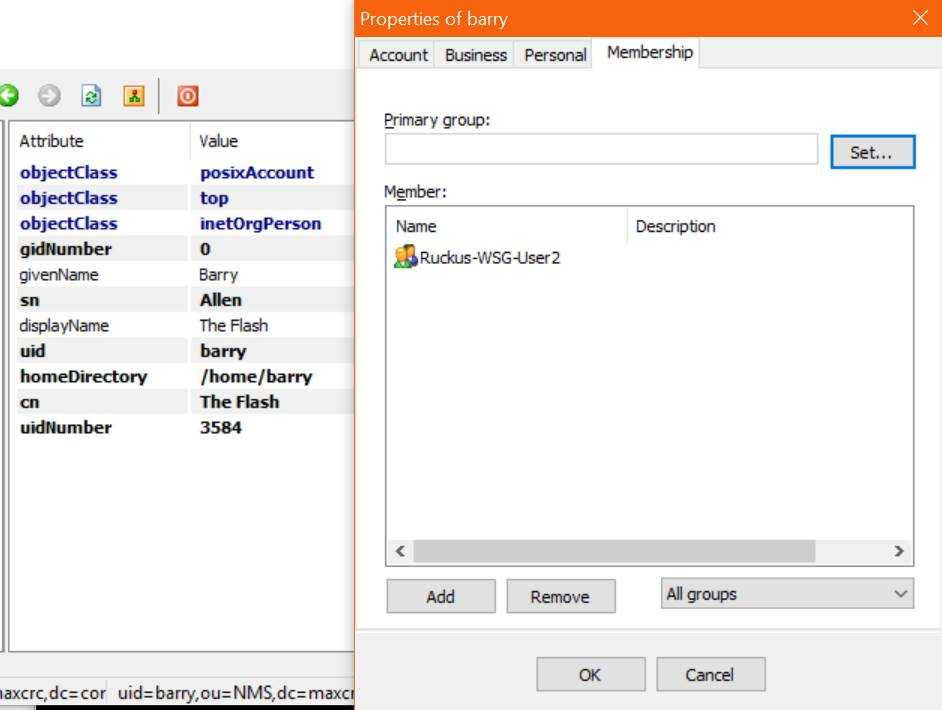Click the green back arrow icon
The height and width of the screenshot is (710, 942).
[9, 96]
